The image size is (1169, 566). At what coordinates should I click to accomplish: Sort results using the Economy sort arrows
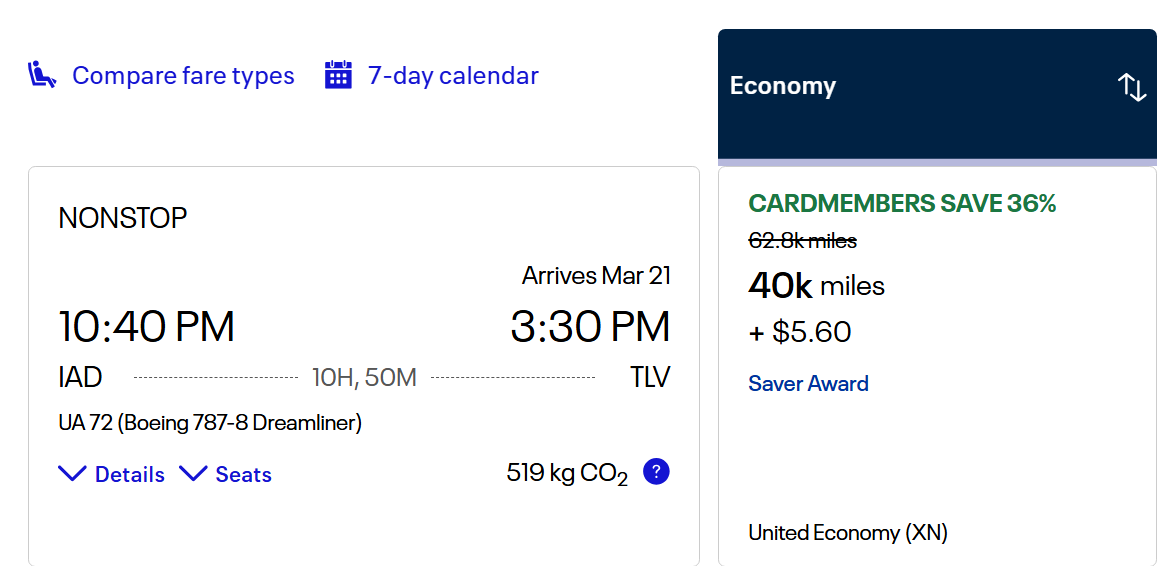click(x=1132, y=87)
